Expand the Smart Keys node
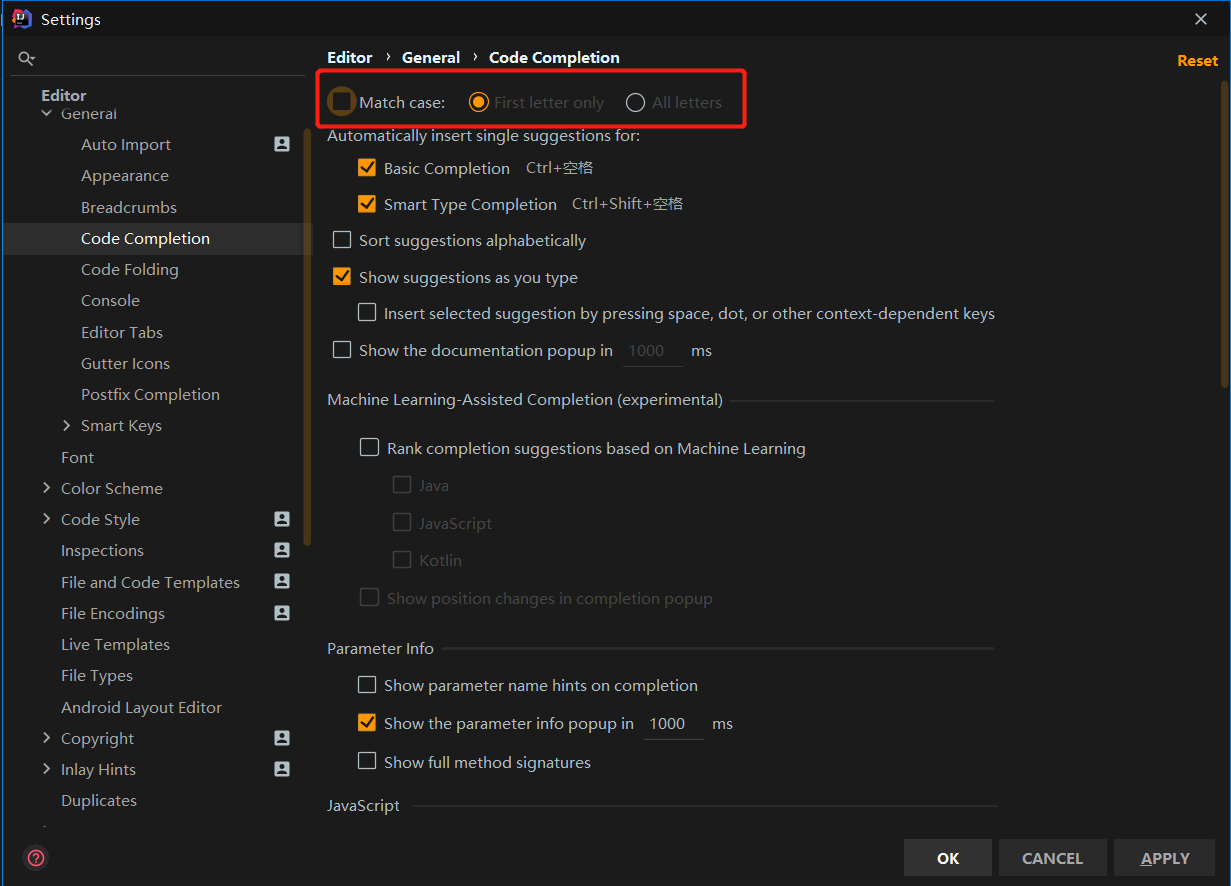This screenshot has height=886, width=1231. pyautogui.click(x=67, y=426)
